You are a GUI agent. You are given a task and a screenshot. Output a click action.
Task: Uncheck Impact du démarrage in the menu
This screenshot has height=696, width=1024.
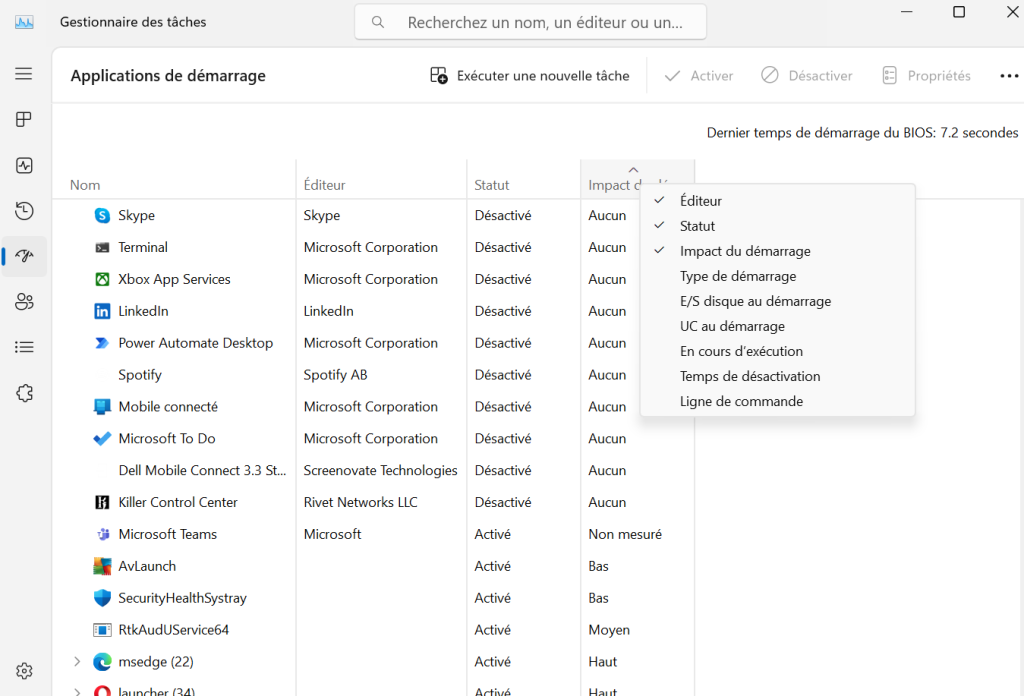tap(777, 251)
